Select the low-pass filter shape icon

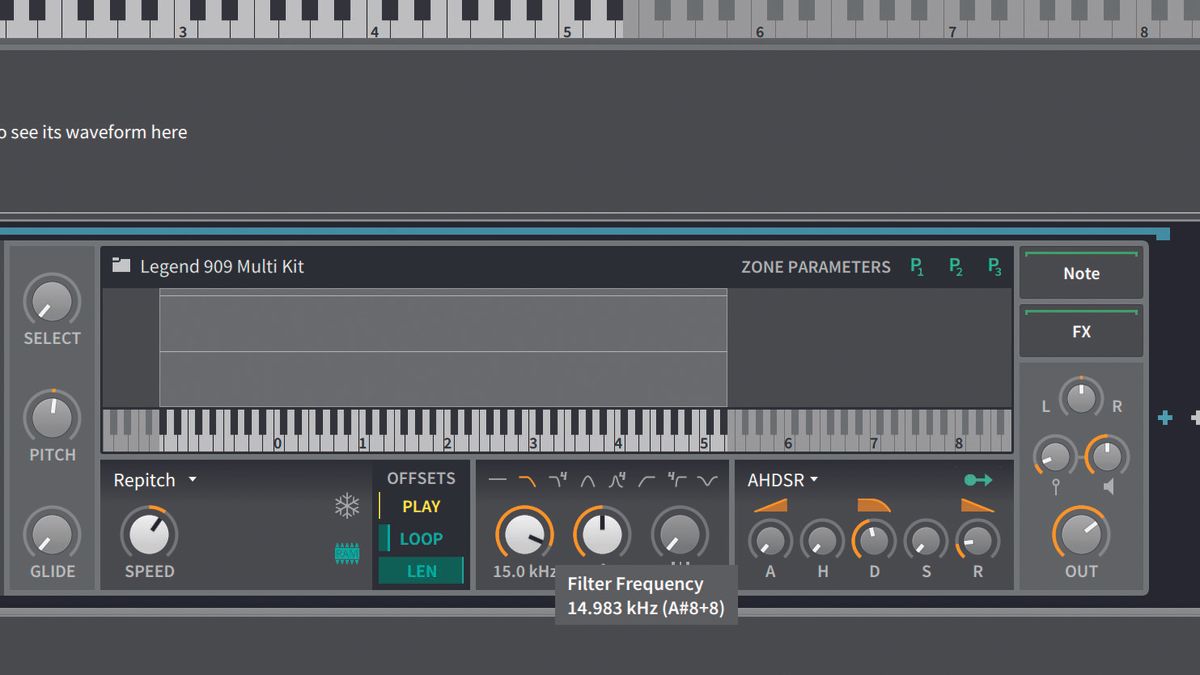coord(526,479)
